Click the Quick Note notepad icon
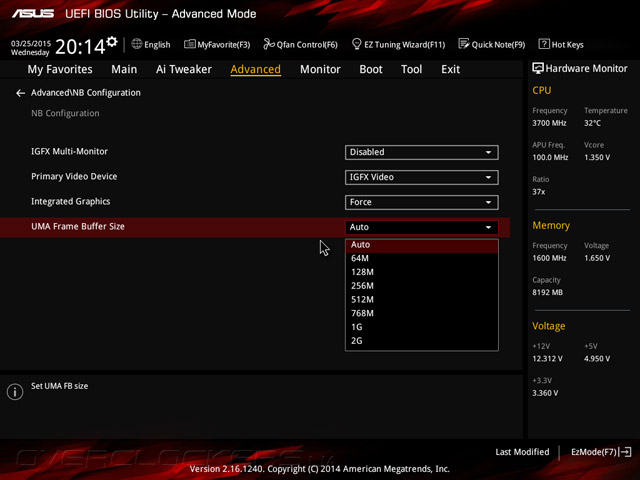Image resolution: width=640 pixels, height=480 pixels. coord(464,44)
